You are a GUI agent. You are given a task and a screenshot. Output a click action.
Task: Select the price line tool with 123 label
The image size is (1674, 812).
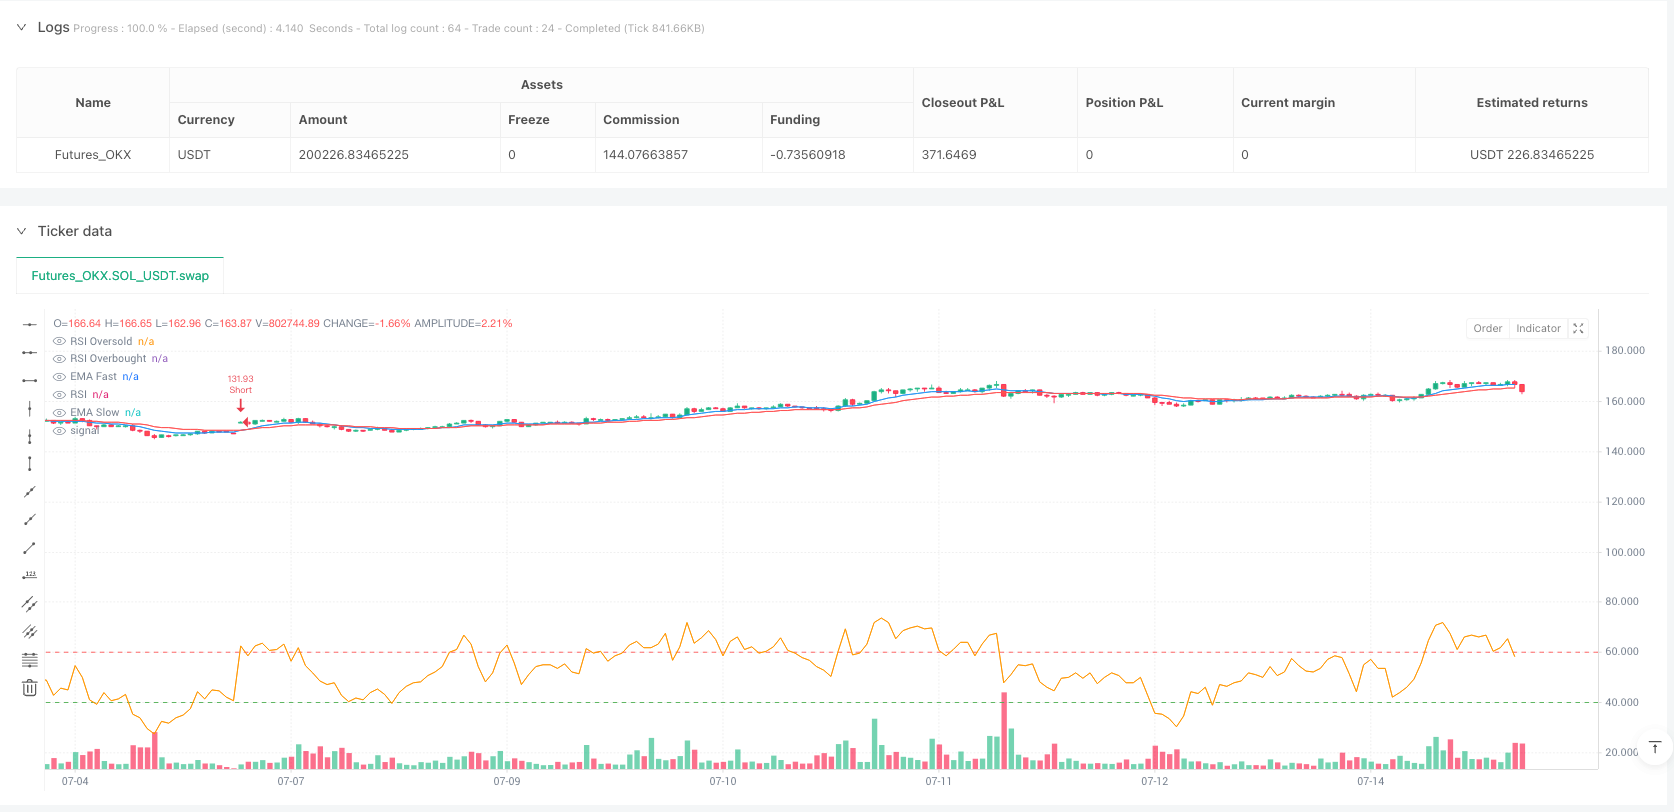coord(30,576)
